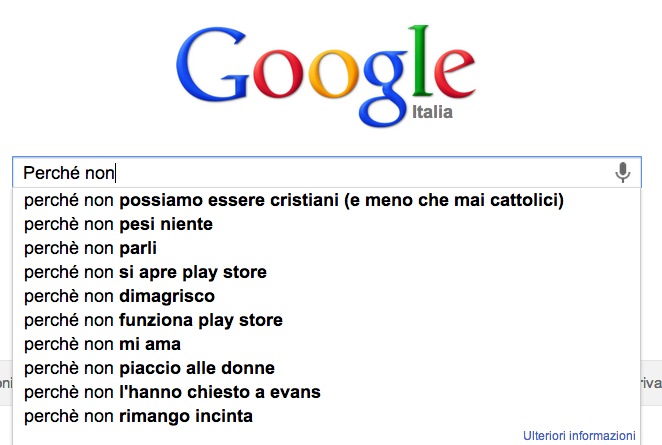The width and height of the screenshot is (662, 445).
Task: Place cursor after 'Perché non' typed text
Action: pyautogui.click(x=116, y=173)
